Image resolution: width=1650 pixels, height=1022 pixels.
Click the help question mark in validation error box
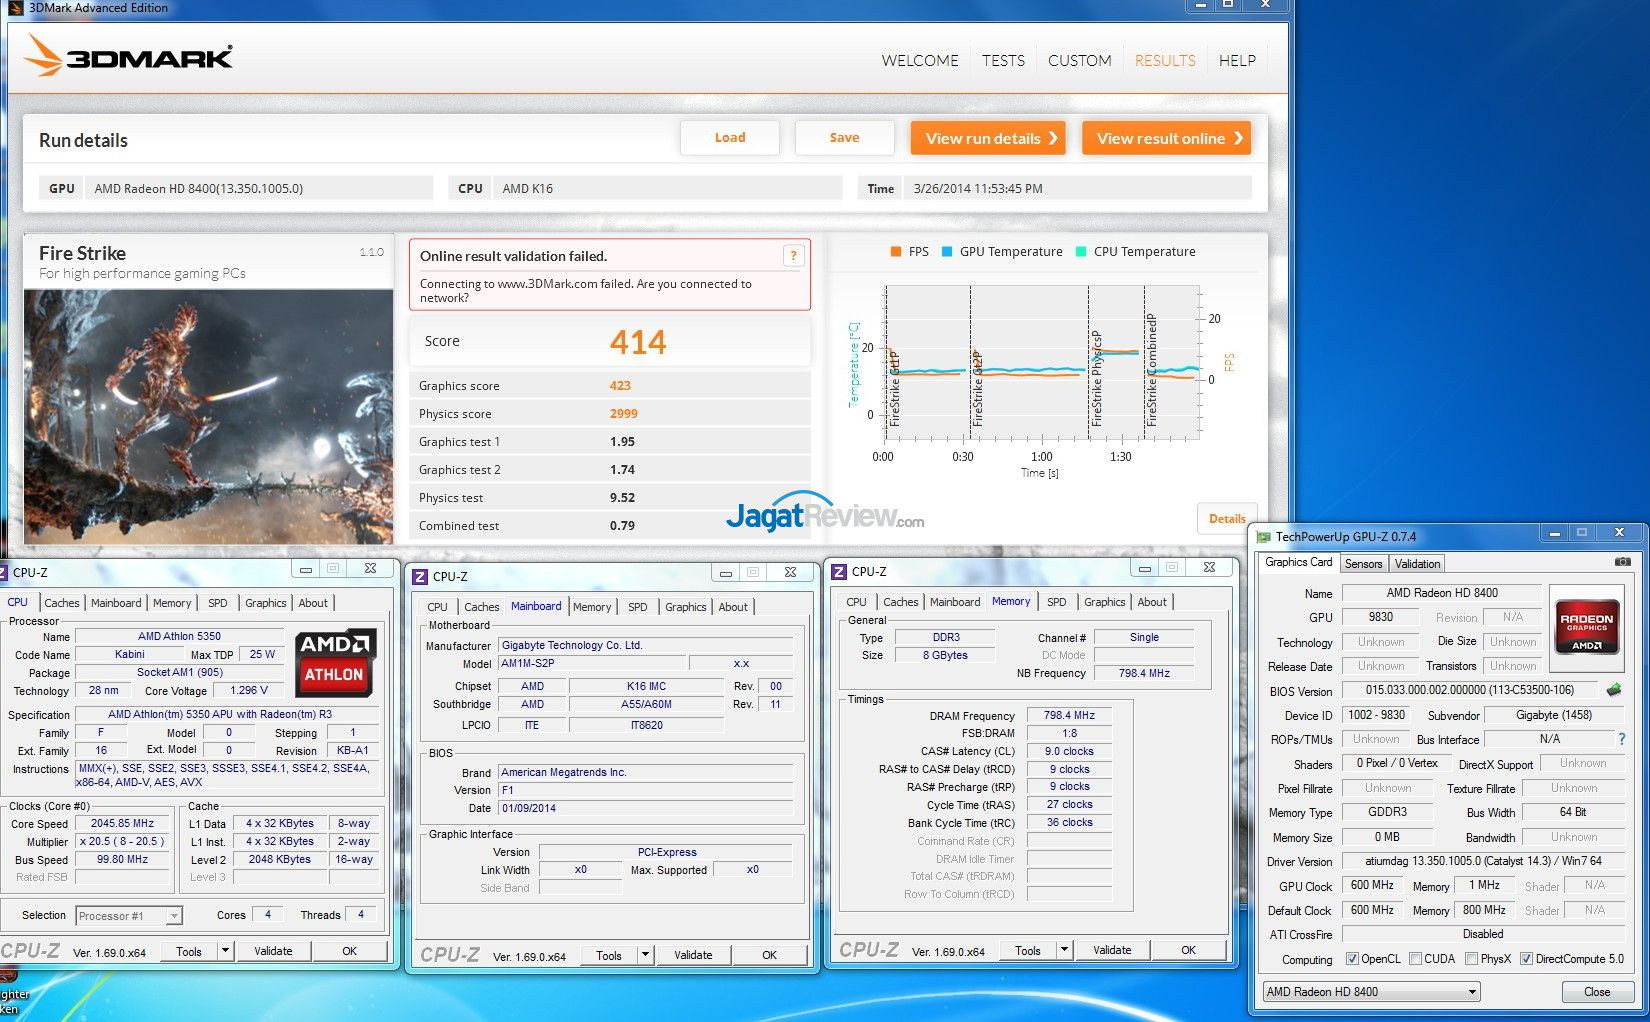click(793, 256)
